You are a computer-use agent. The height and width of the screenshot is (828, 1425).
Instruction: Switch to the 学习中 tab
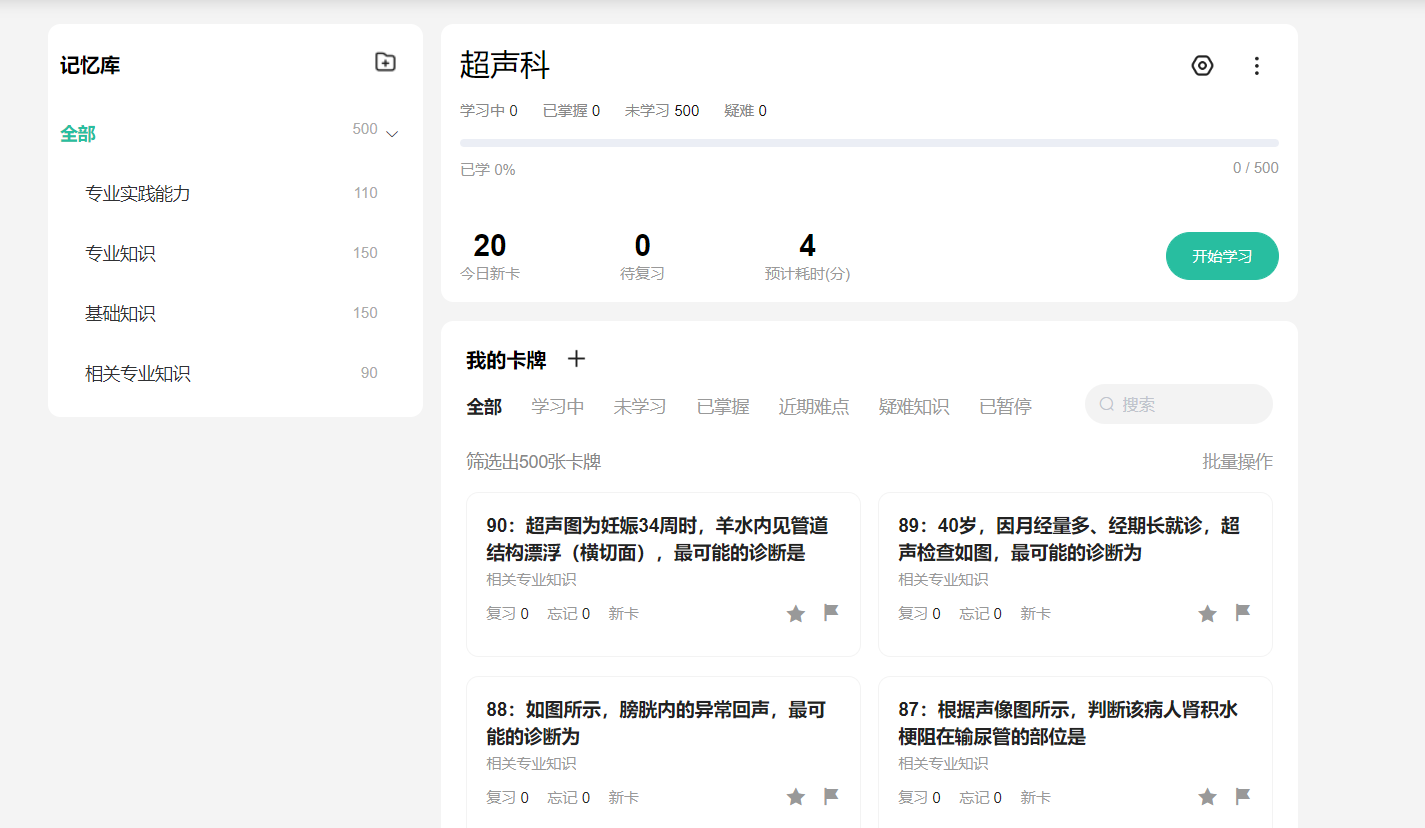(x=558, y=407)
